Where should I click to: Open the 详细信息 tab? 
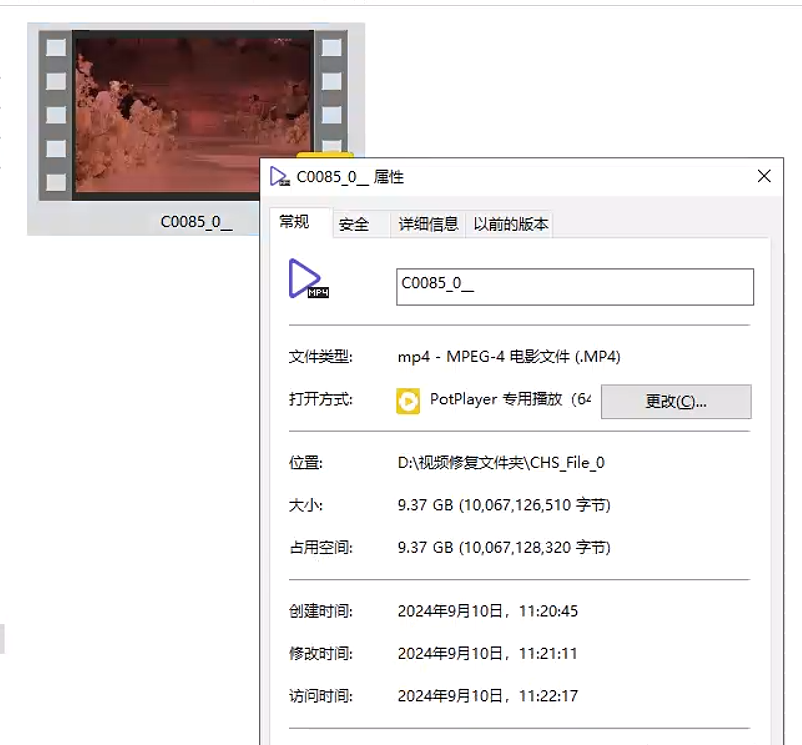click(429, 224)
